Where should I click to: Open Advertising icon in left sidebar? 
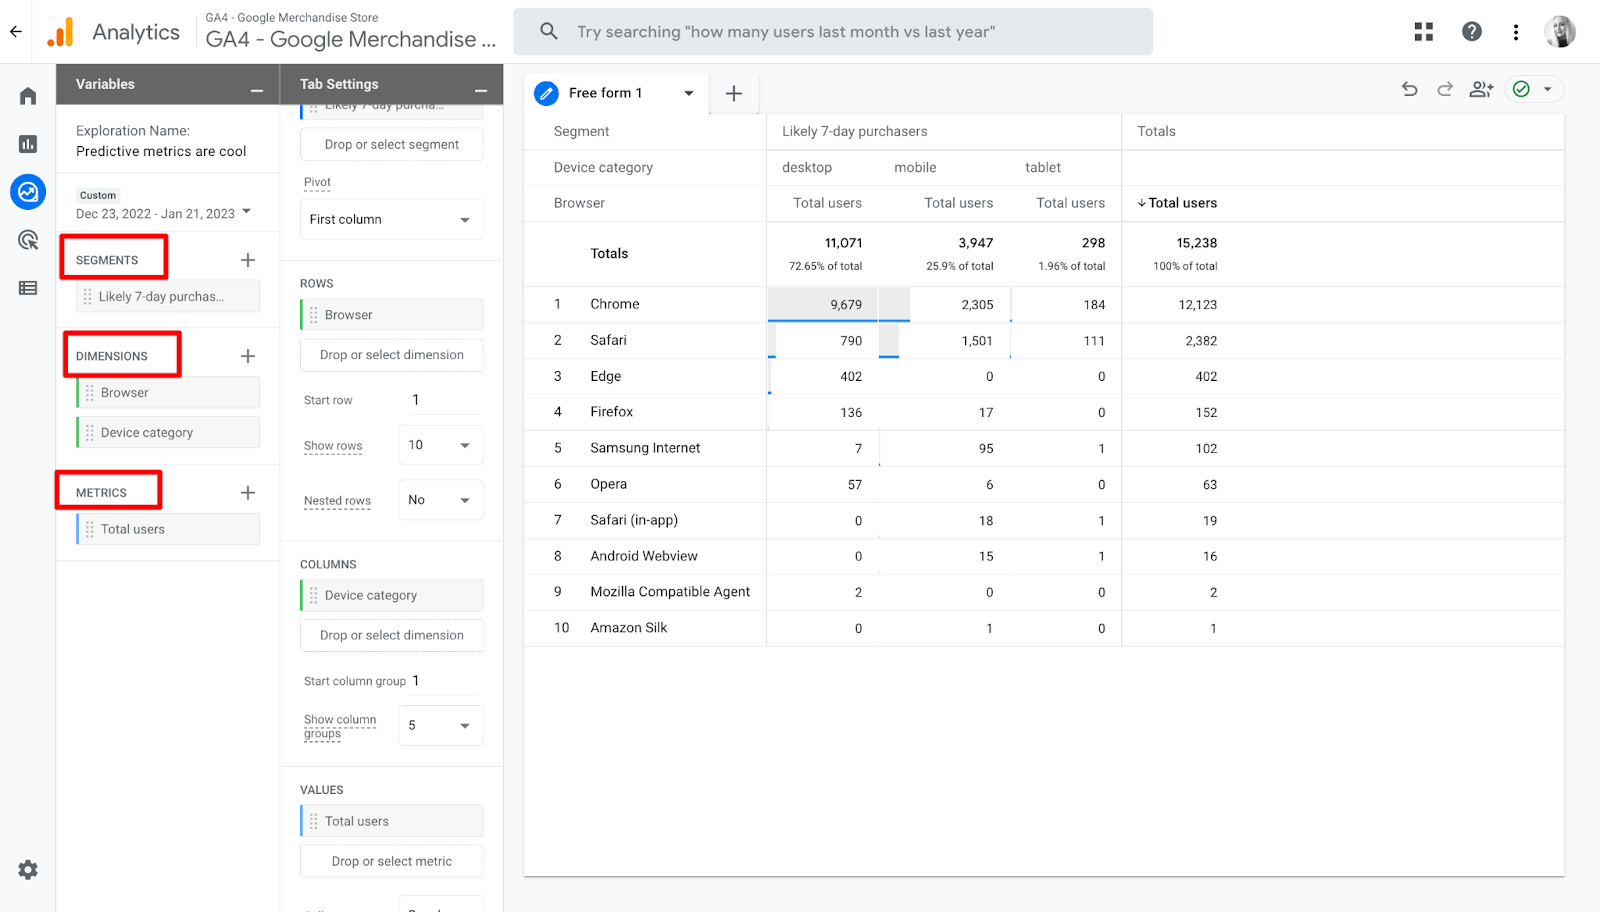point(28,240)
